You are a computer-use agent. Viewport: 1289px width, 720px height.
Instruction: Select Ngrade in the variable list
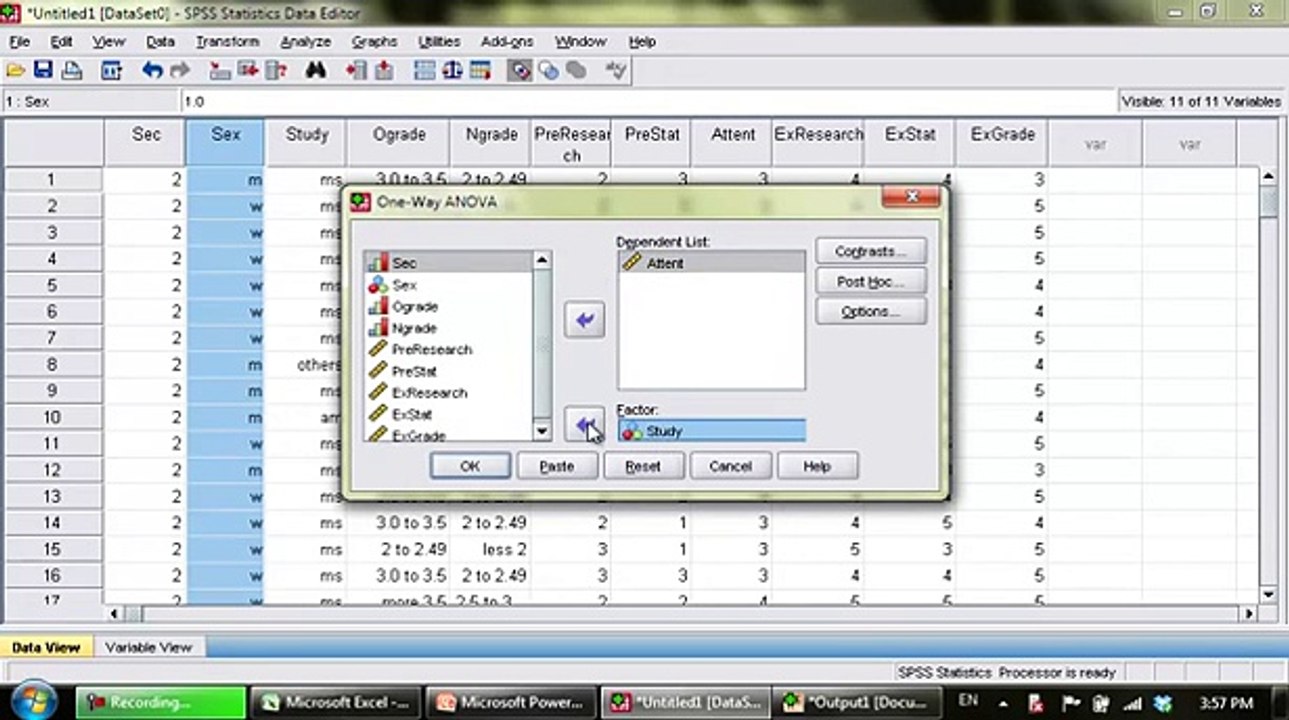(x=449, y=328)
